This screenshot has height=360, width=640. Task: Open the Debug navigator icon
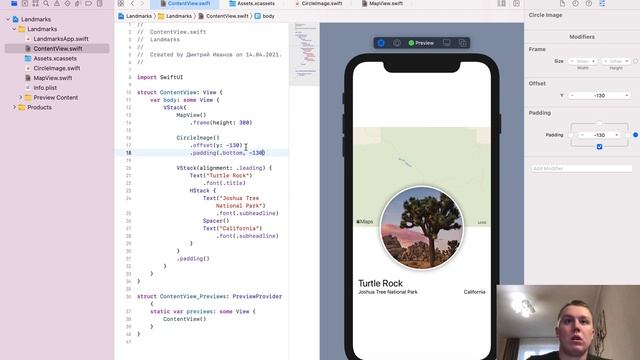pyautogui.click(x=78, y=3)
